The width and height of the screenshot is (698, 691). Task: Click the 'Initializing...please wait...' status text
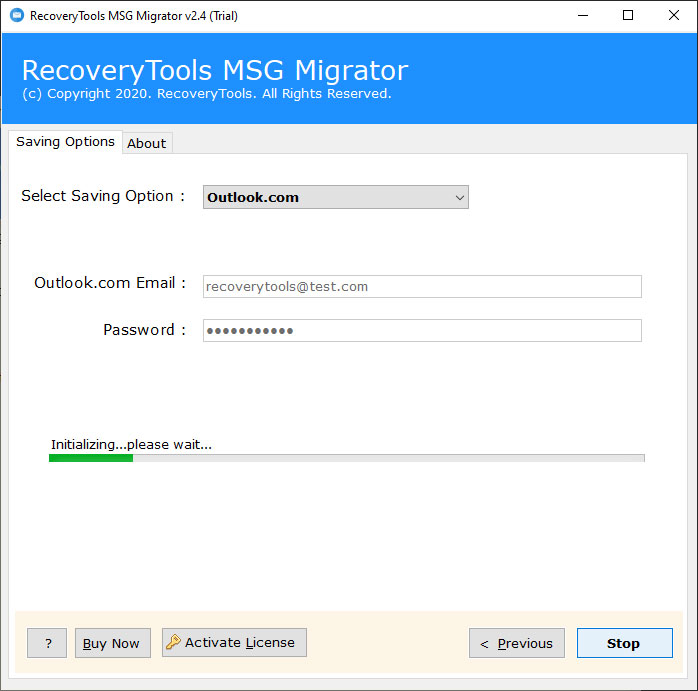coord(131,444)
